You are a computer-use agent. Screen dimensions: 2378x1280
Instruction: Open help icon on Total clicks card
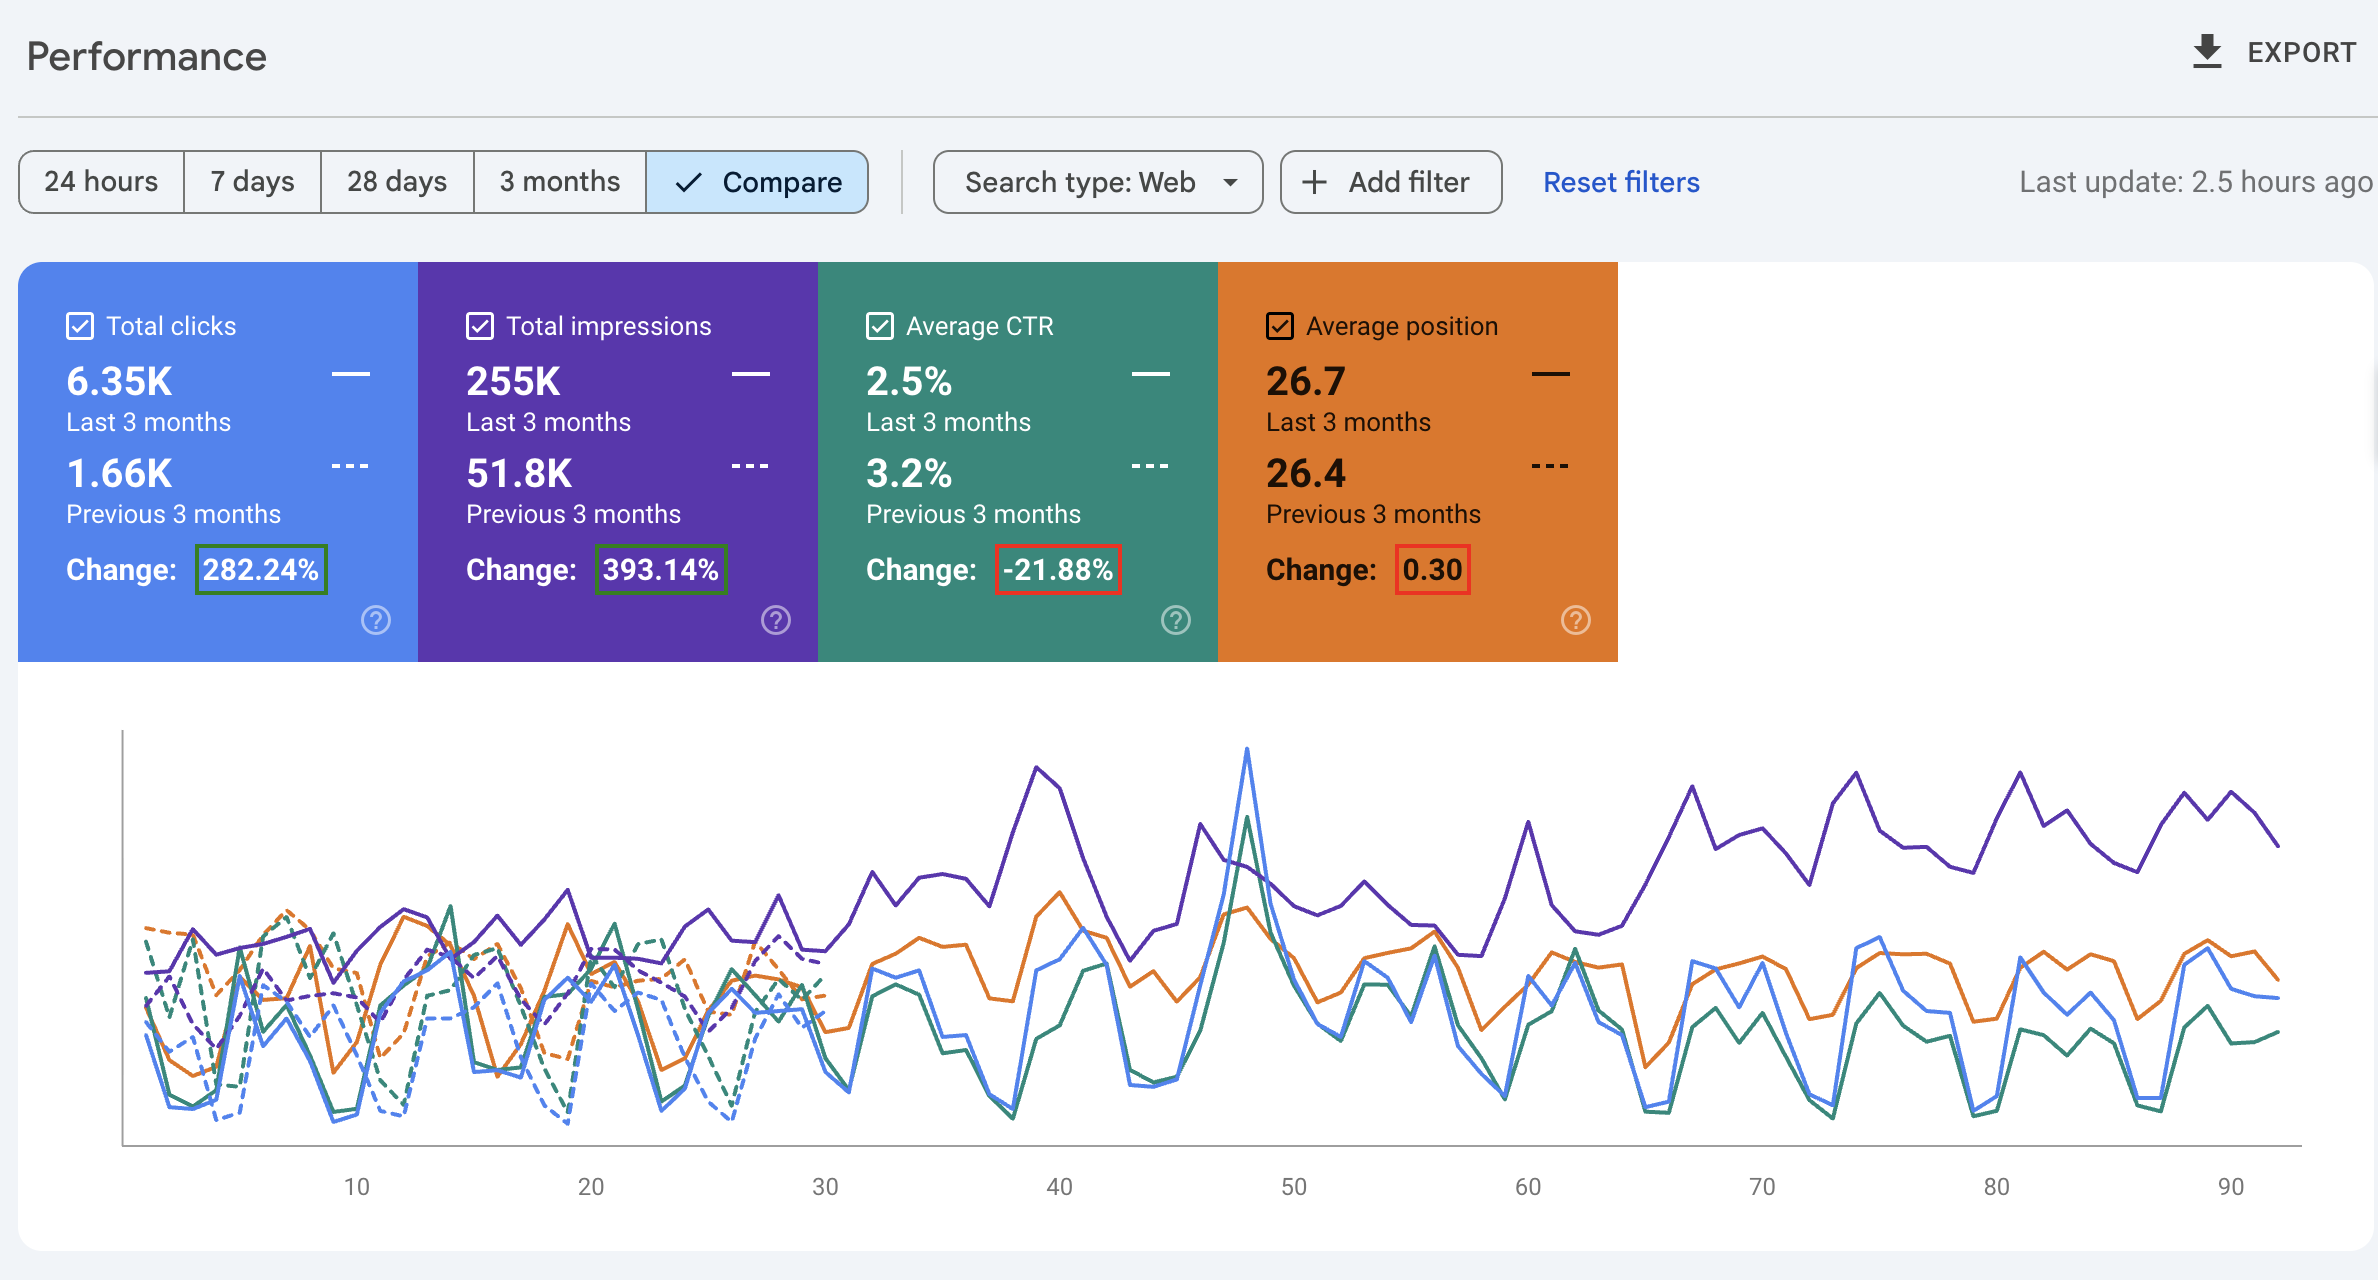tap(376, 620)
